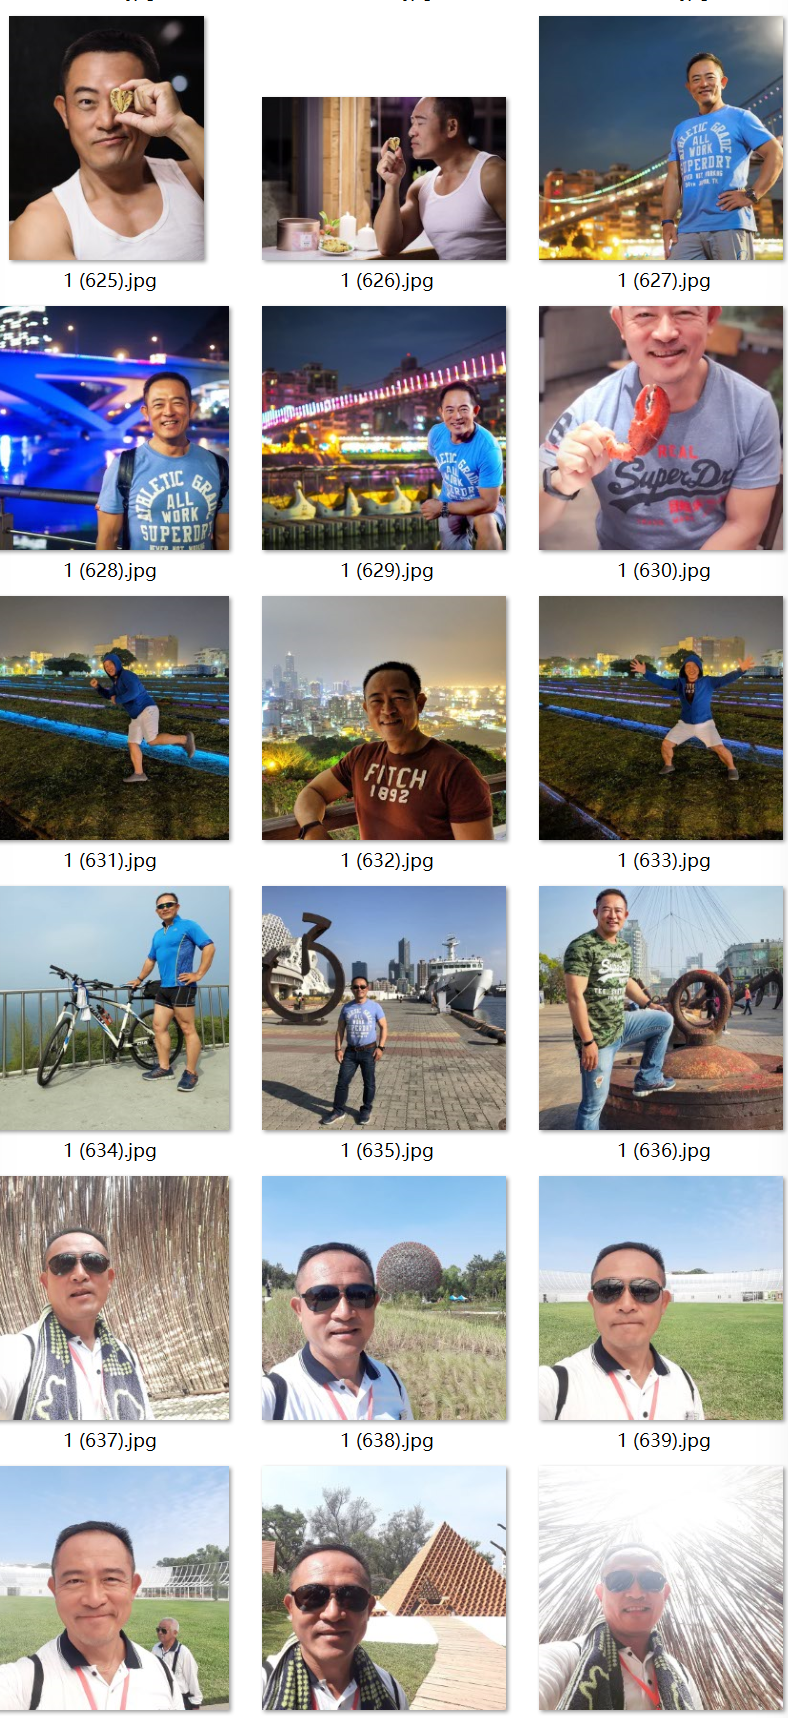Select image 1 (628).jpg
This screenshot has height=1718, width=788.
[x=114, y=428]
